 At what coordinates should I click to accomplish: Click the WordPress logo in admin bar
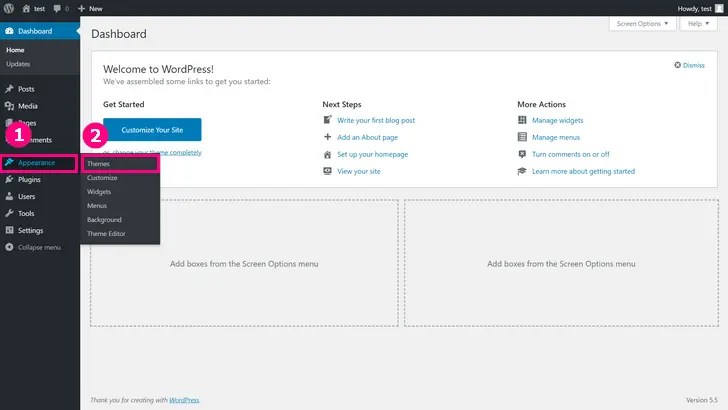tap(9, 8)
